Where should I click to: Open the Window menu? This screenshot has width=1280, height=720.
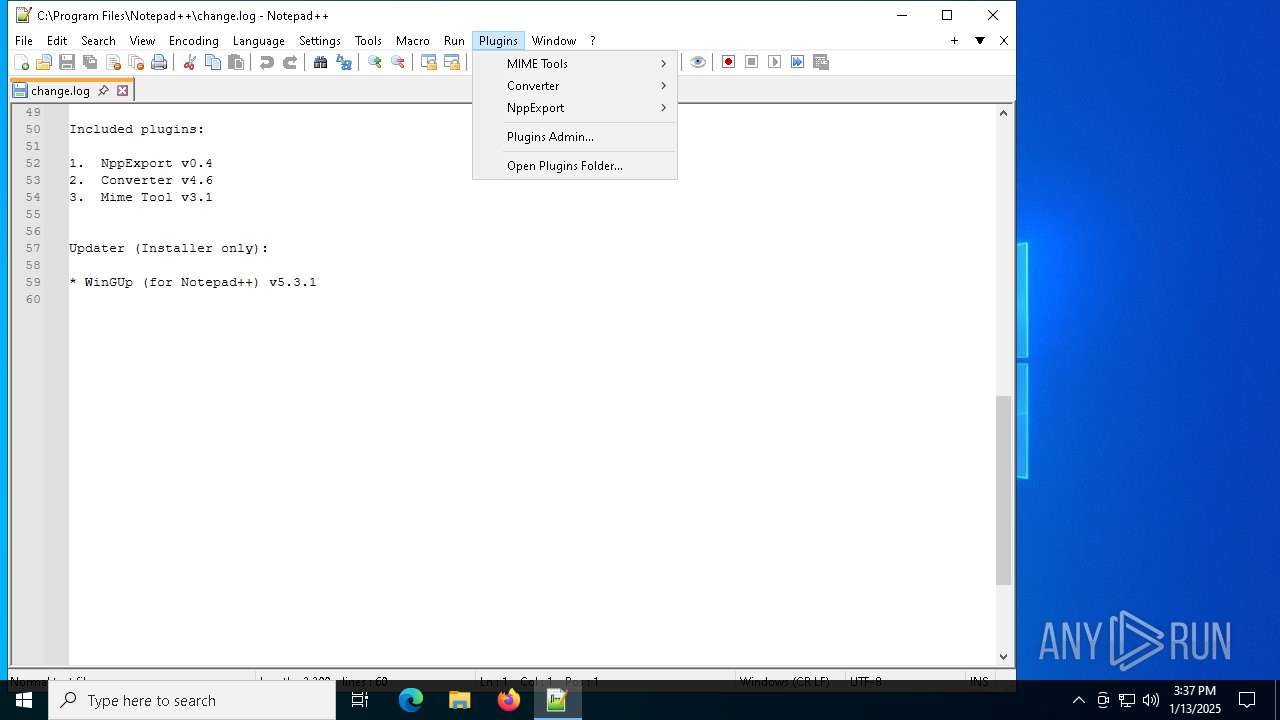[554, 41]
